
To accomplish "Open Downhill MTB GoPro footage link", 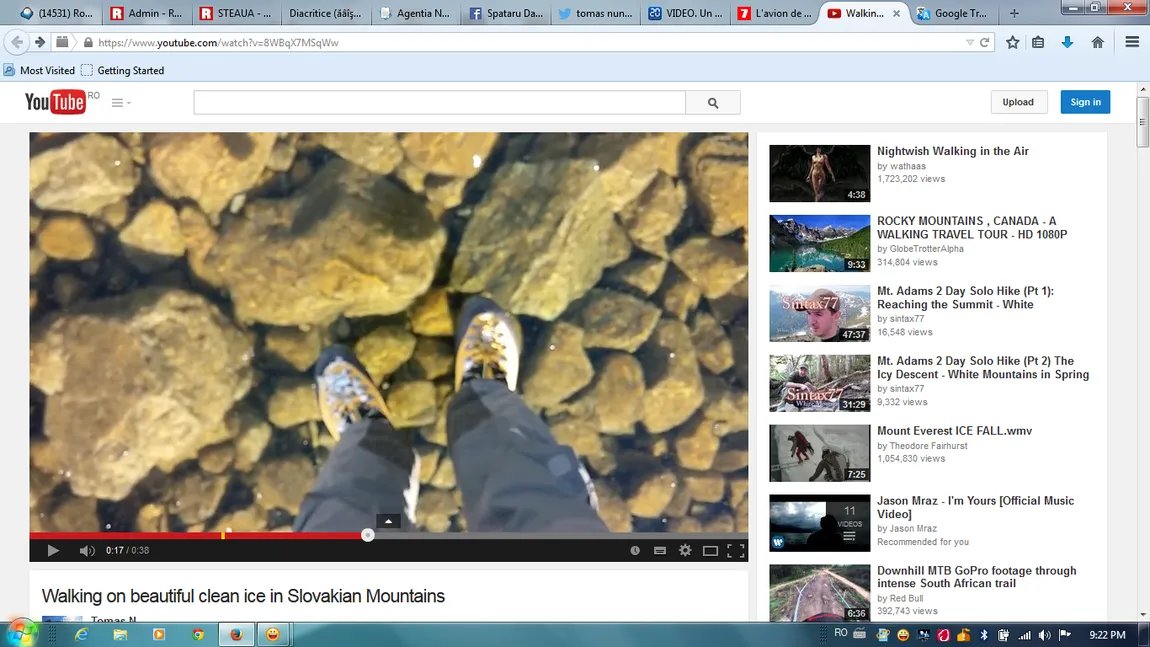I will (x=976, y=577).
